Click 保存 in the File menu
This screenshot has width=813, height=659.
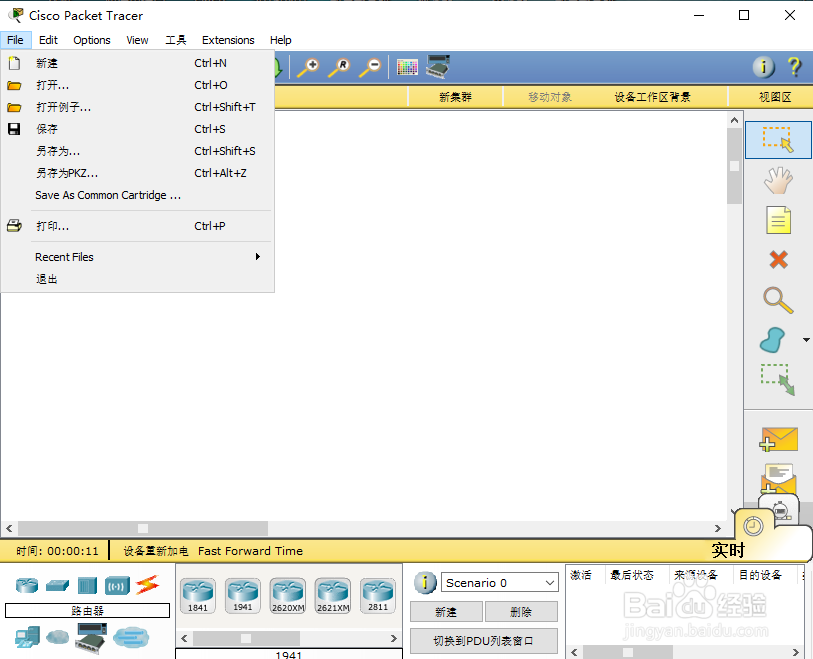[x=137, y=129]
